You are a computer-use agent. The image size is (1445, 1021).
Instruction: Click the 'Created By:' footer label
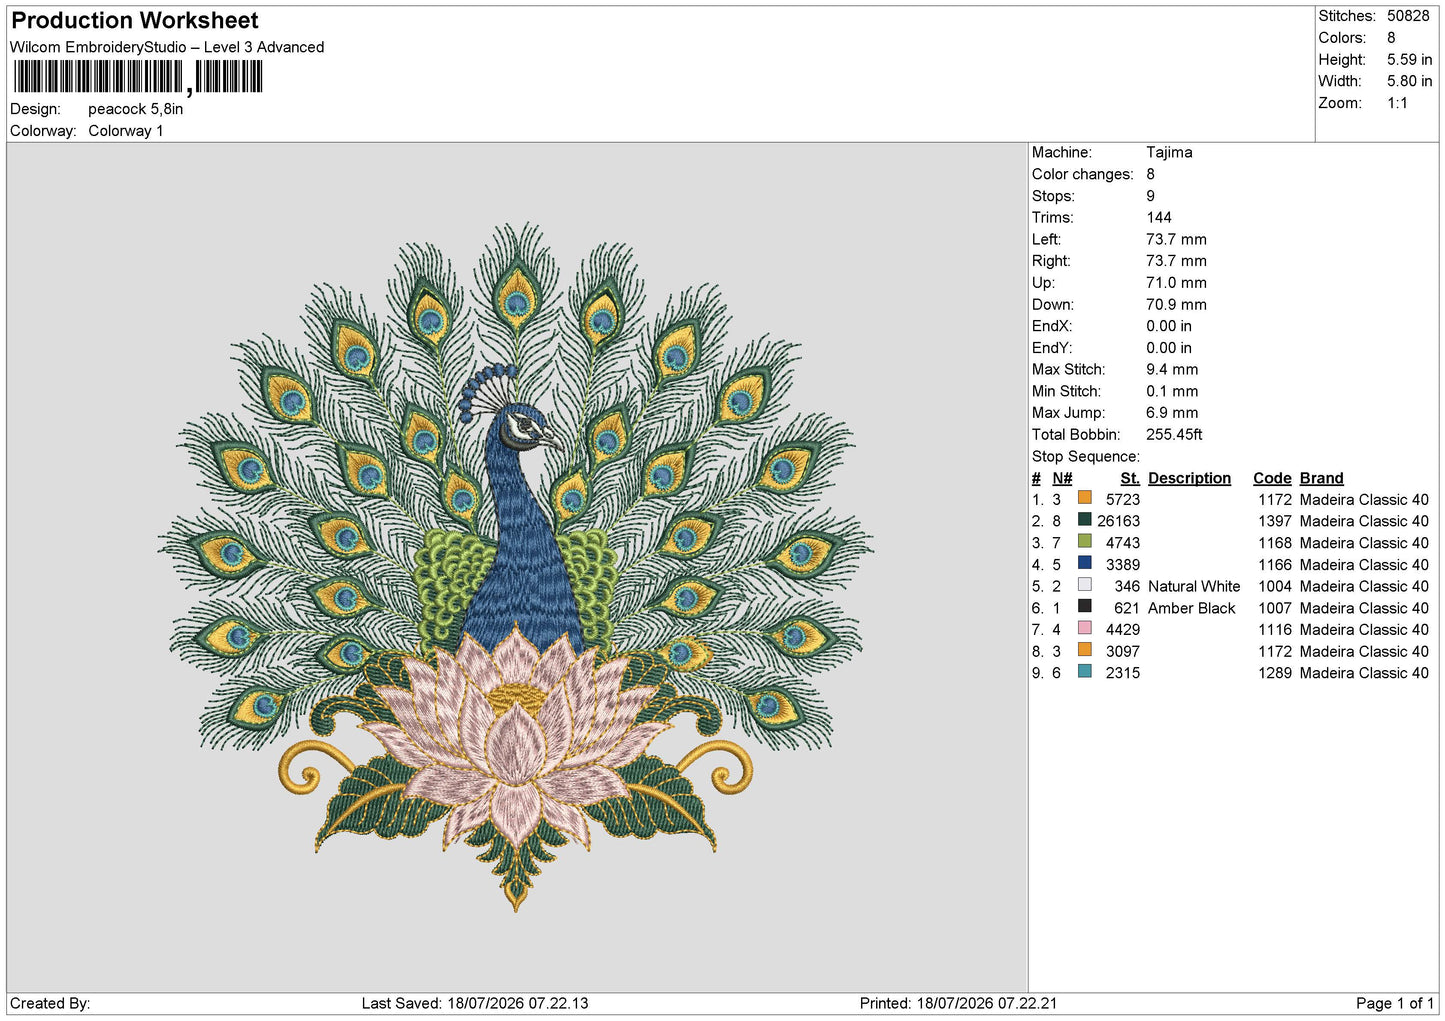(x=50, y=1003)
